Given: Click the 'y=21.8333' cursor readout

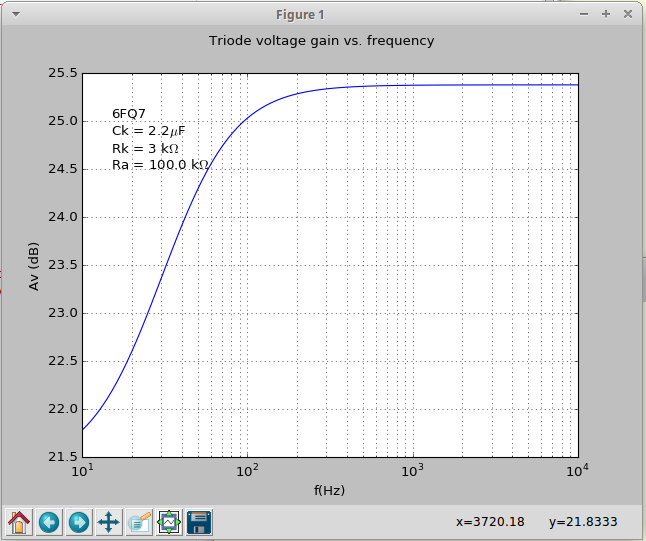Looking at the screenshot, I should (583, 522).
